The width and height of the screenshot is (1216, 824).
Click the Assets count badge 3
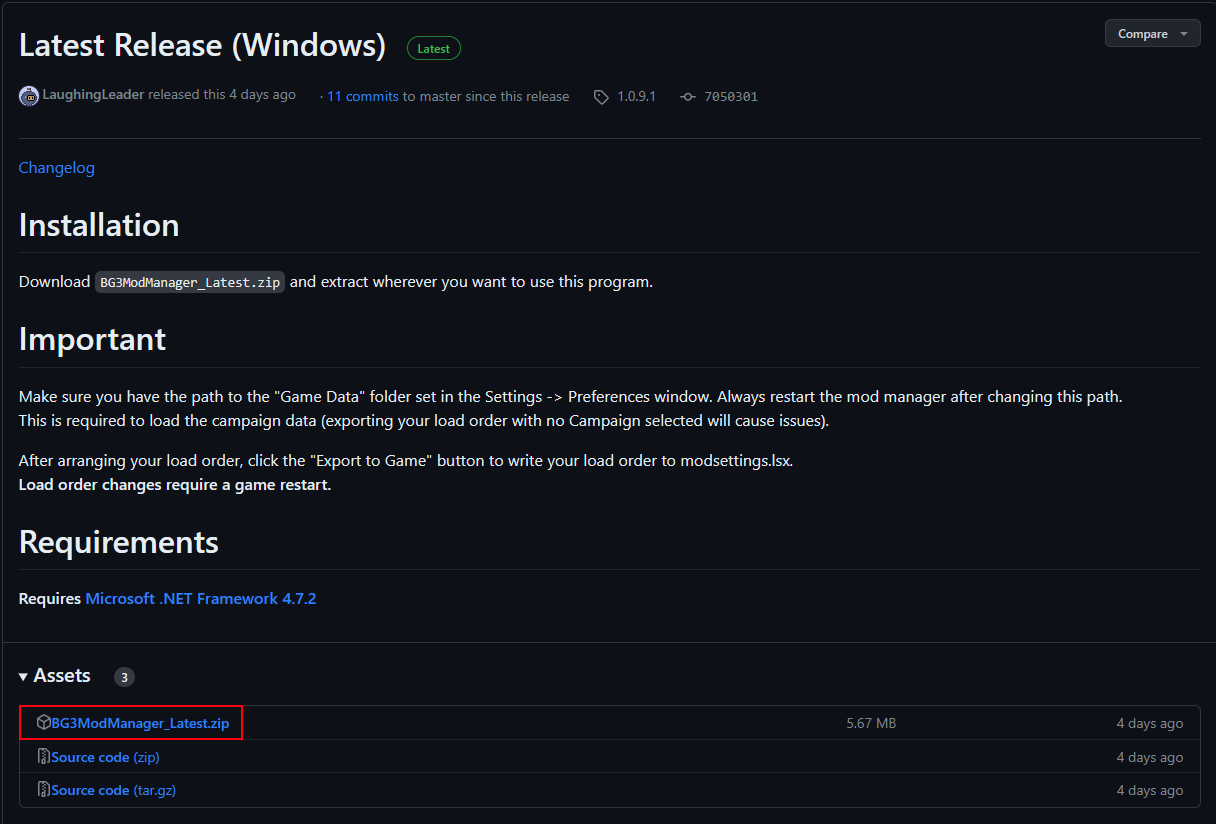tap(124, 677)
